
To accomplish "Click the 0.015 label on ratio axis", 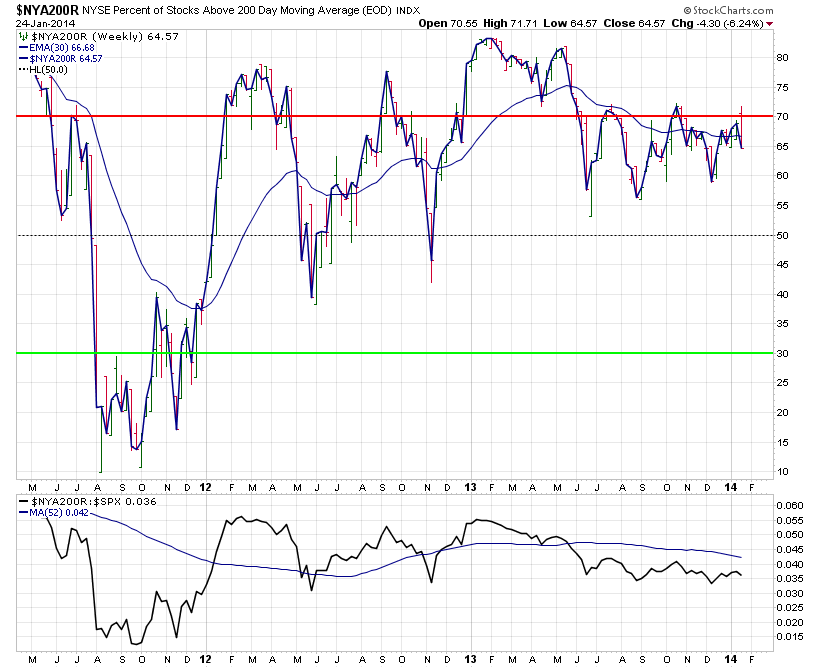I will point(790,637).
